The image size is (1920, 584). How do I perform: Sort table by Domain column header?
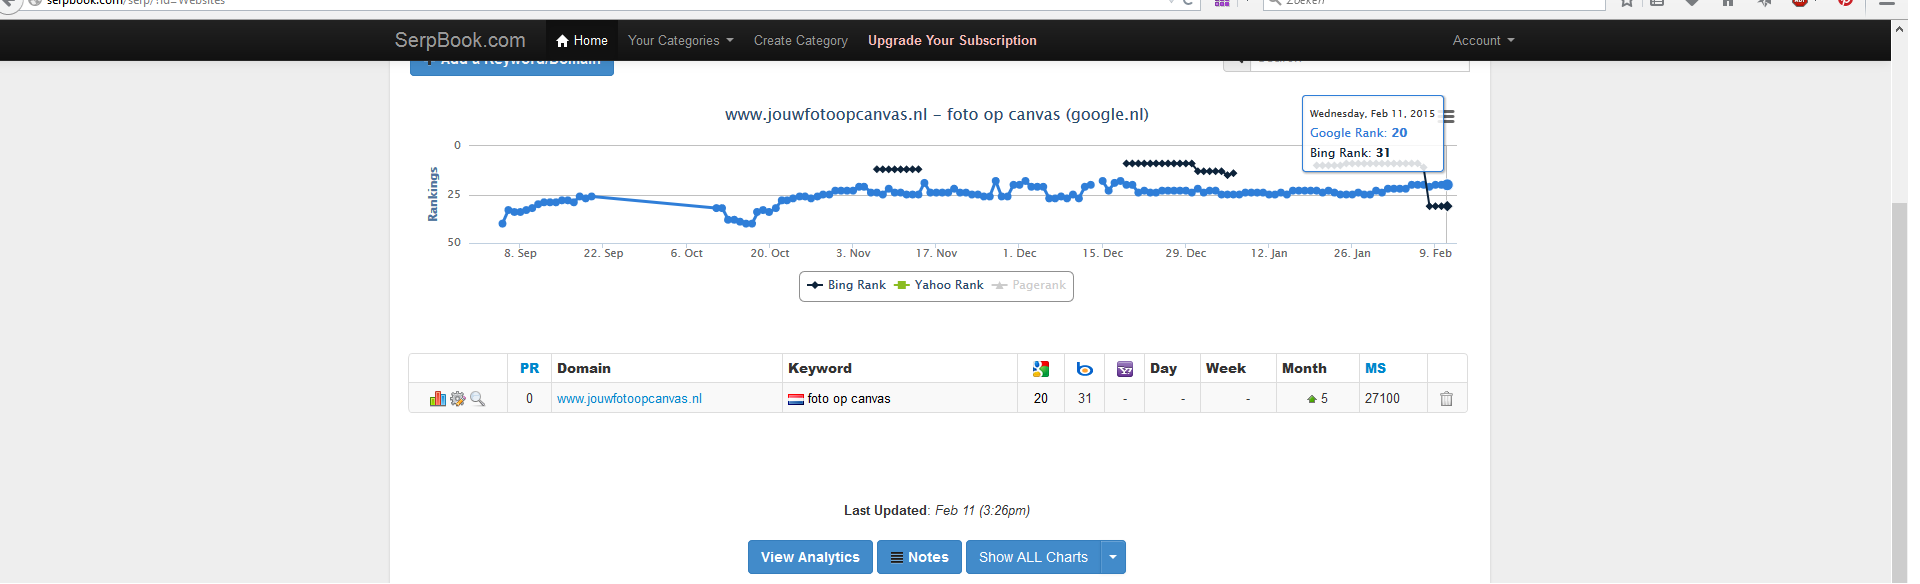coord(584,369)
